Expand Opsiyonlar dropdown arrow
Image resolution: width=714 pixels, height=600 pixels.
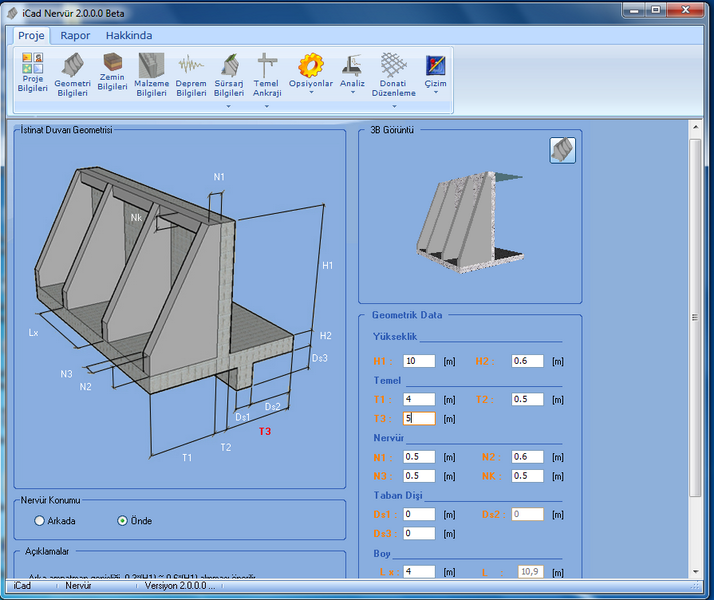[x=311, y=92]
